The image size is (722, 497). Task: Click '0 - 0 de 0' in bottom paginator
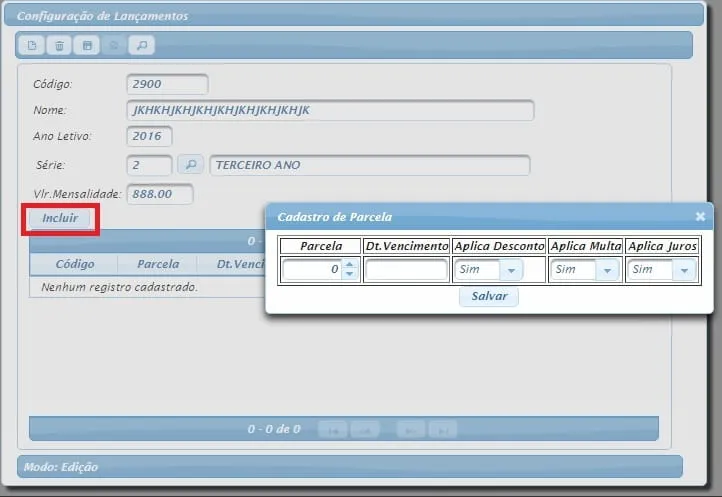[274, 429]
